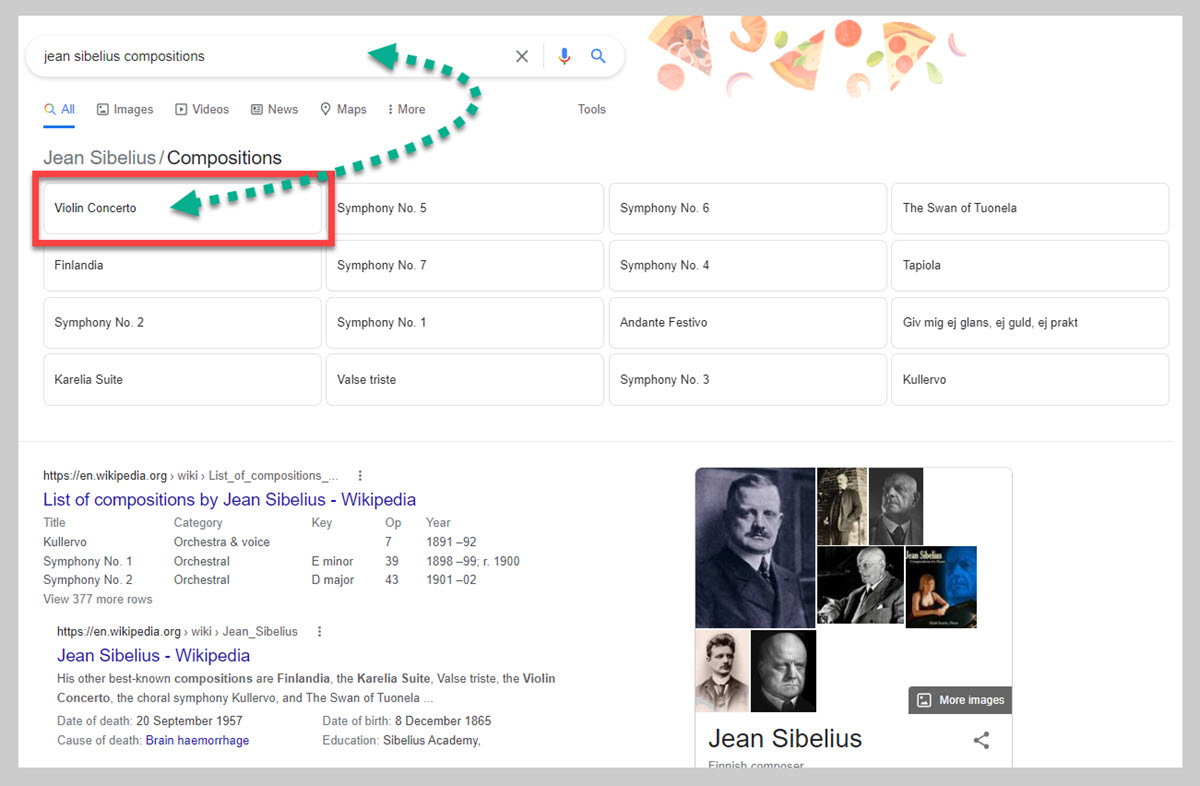Click the share icon beside Jean Sibelius
Image resolution: width=1200 pixels, height=786 pixels.
tap(981, 740)
